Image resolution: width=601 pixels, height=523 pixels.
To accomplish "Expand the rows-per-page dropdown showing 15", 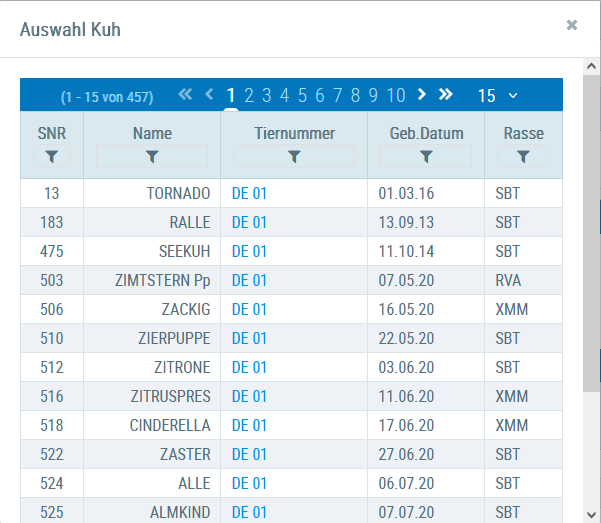I will [x=498, y=96].
